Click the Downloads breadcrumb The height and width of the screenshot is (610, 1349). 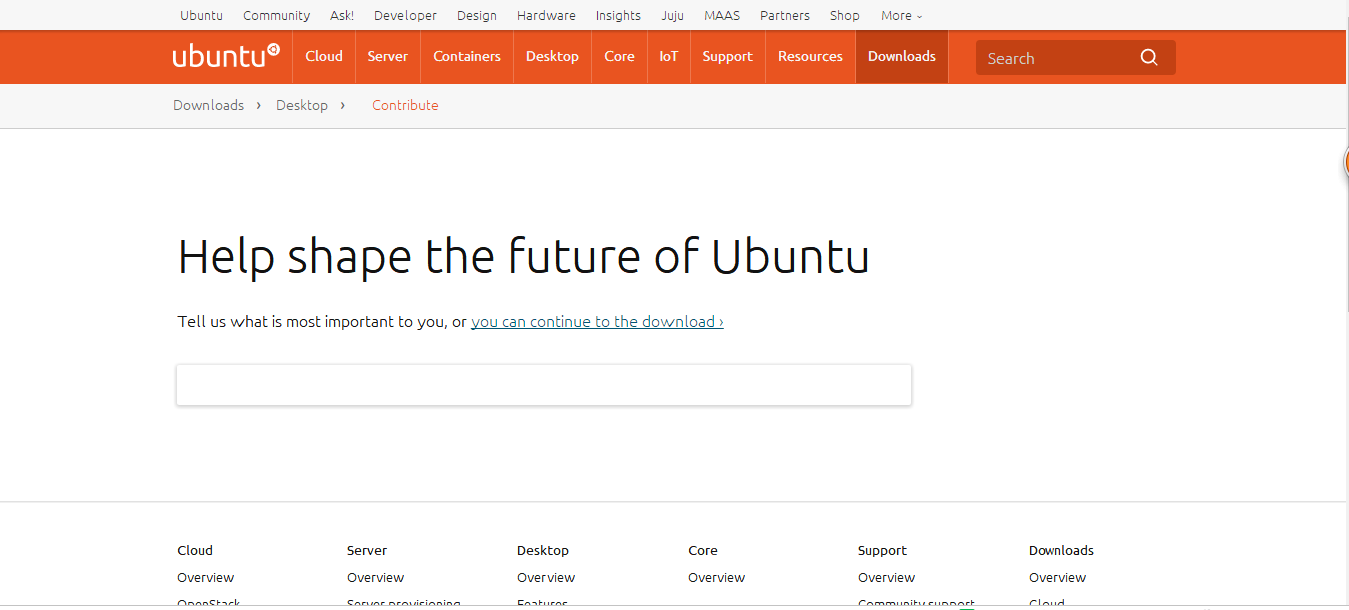coord(208,105)
